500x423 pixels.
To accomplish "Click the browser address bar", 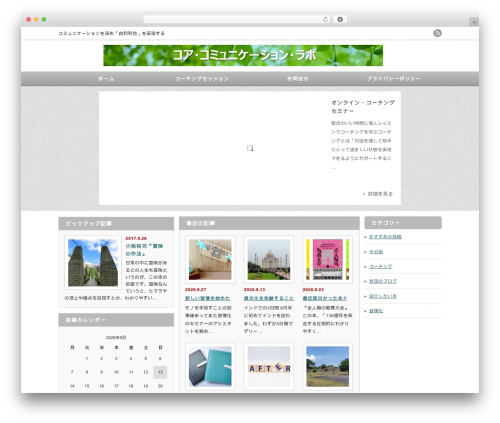I will point(237,19).
